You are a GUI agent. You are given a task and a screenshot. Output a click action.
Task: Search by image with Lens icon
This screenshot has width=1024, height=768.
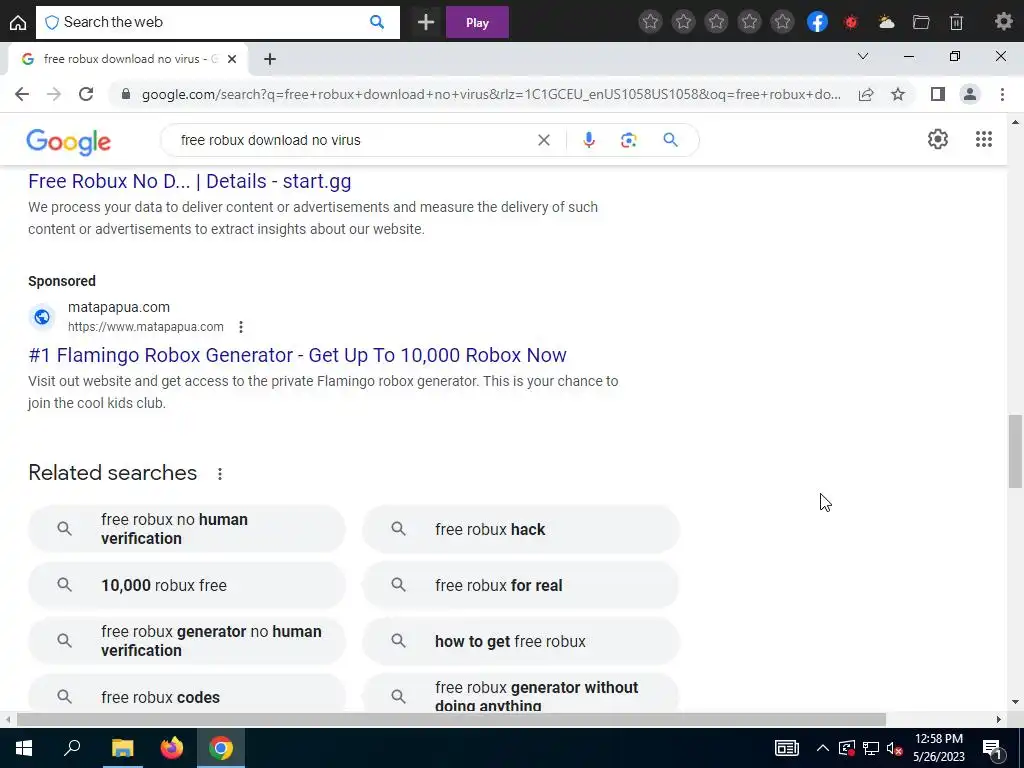coord(628,140)
